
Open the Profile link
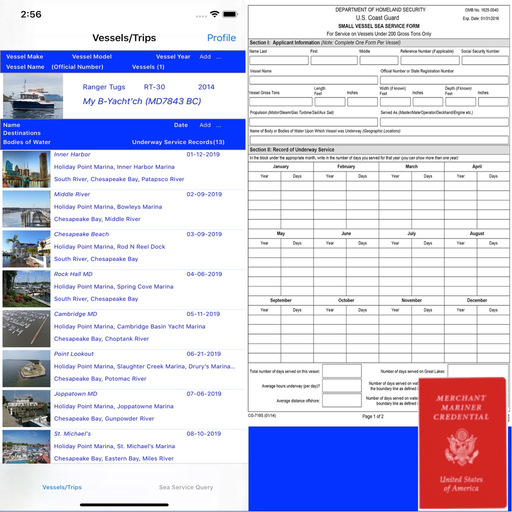(x=221, y=38)
